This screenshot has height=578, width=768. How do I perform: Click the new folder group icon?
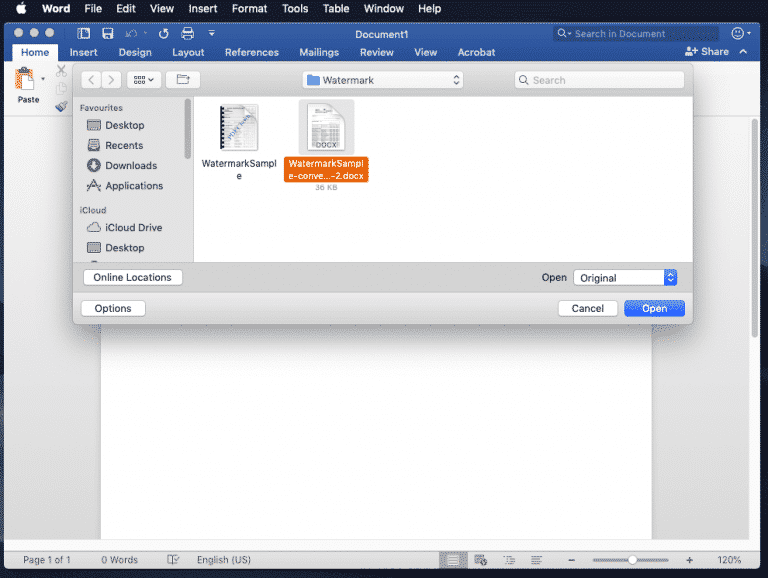(x=183, y=80)
